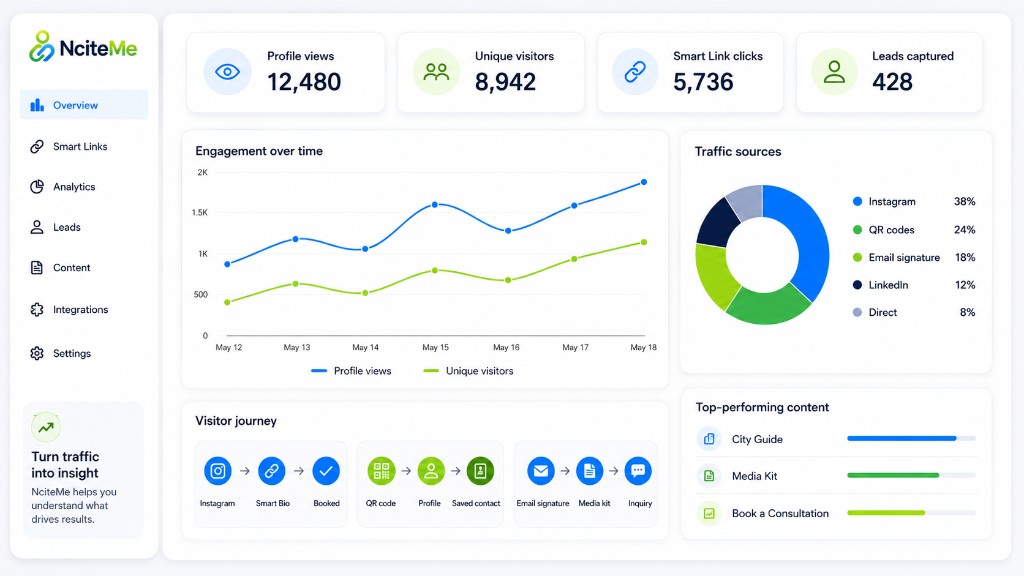Select the Booked checkmark icon
This screenshot has height=576, width=1024.
pos(326,471)
